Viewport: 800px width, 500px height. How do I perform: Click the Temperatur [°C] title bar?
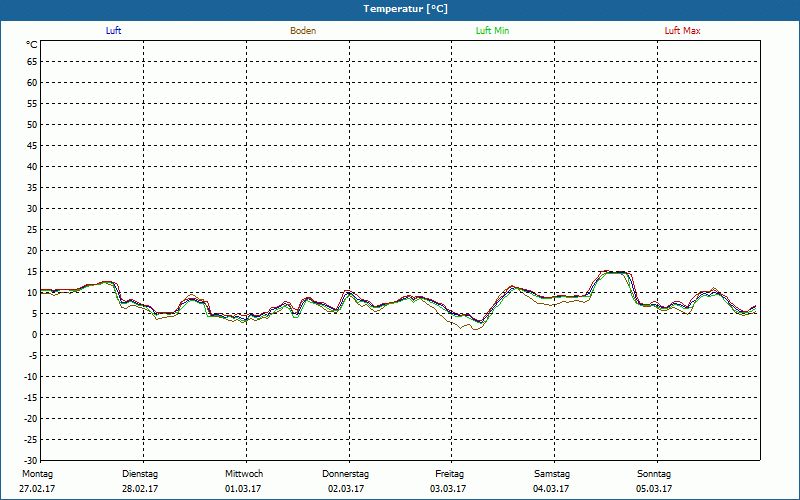[400, 9]
